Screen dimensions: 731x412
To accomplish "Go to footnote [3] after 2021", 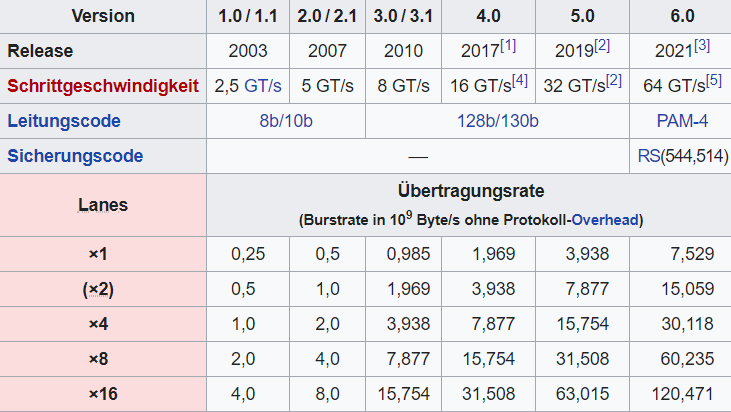I will click(x=704, y=46).
